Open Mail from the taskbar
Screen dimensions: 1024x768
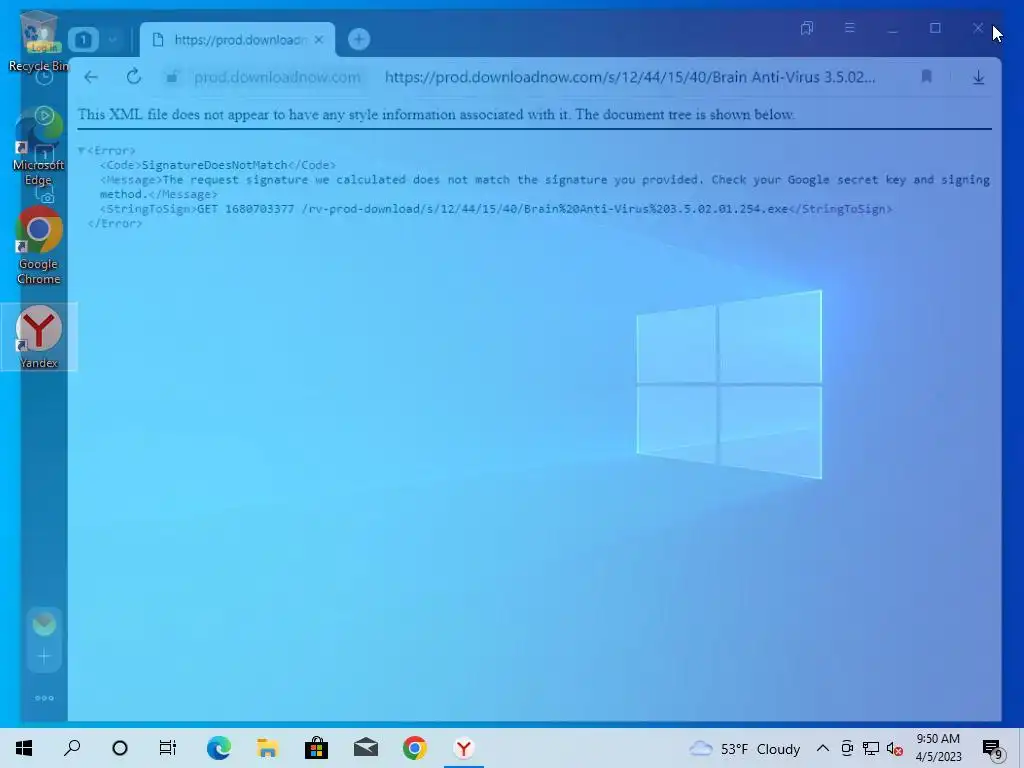tap(366, 748)
